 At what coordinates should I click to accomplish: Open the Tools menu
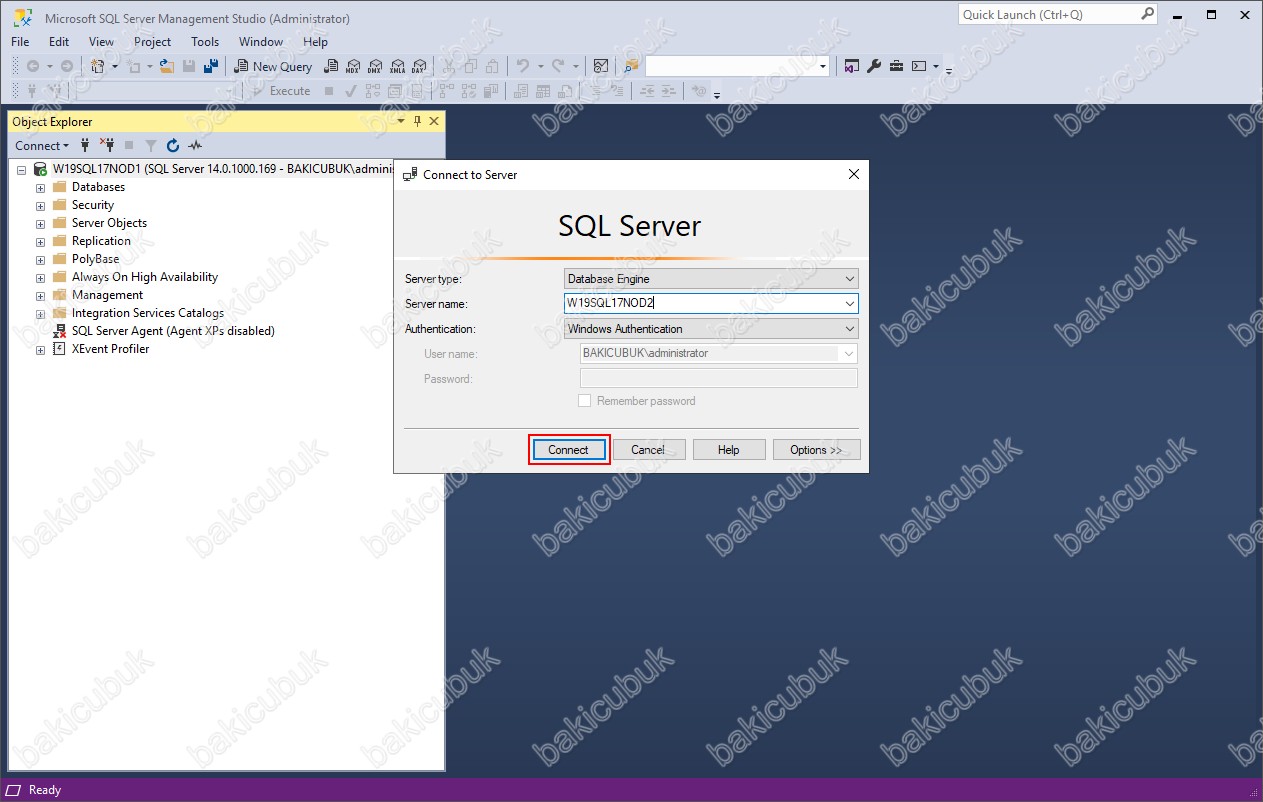point(204,42)
